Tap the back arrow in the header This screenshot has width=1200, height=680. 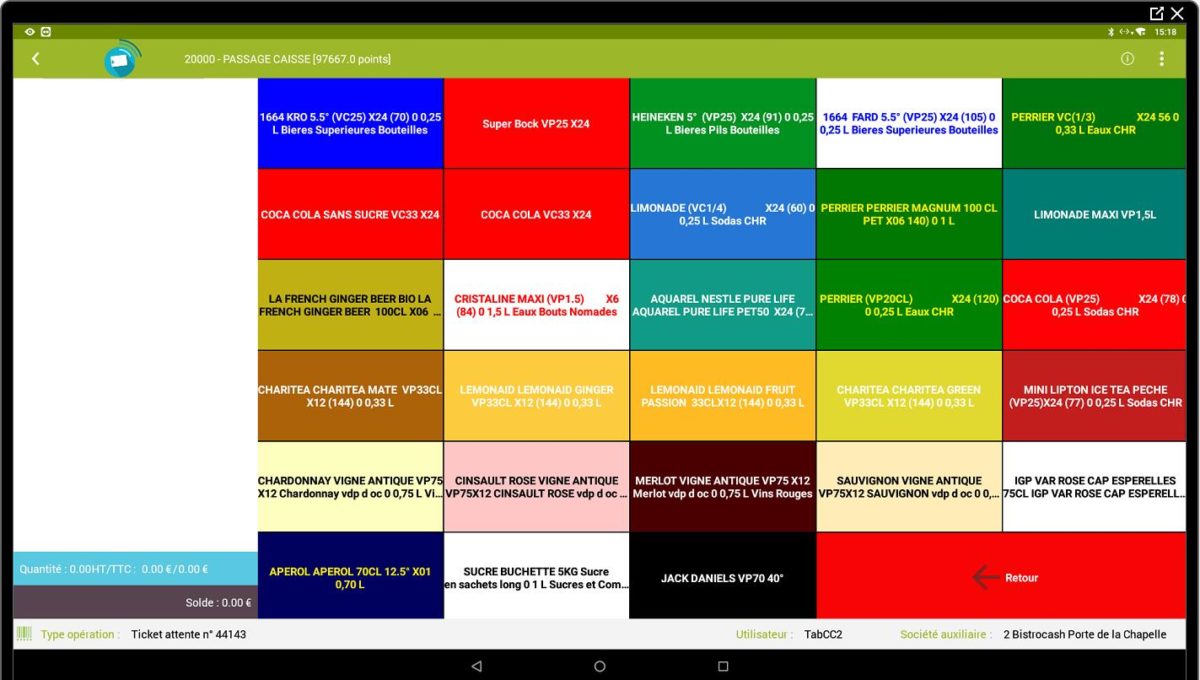pyautogui.click(x=35, y=59)
